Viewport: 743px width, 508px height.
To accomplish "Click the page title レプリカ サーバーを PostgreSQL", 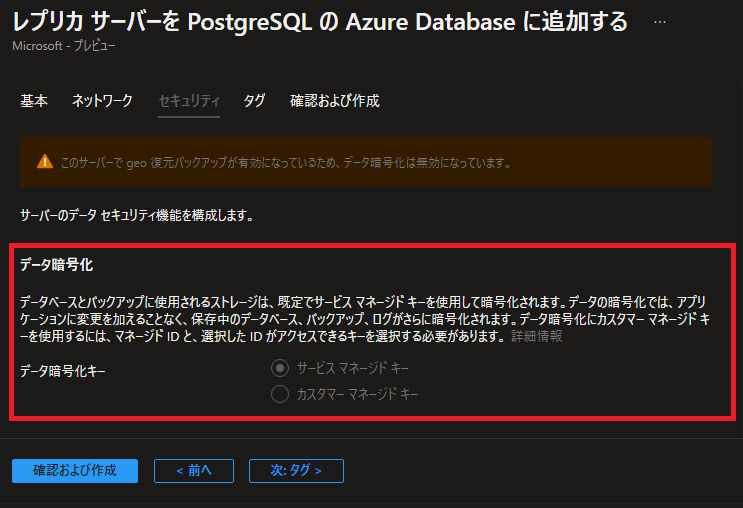I will pyautogui.click(x=320, y=22).
